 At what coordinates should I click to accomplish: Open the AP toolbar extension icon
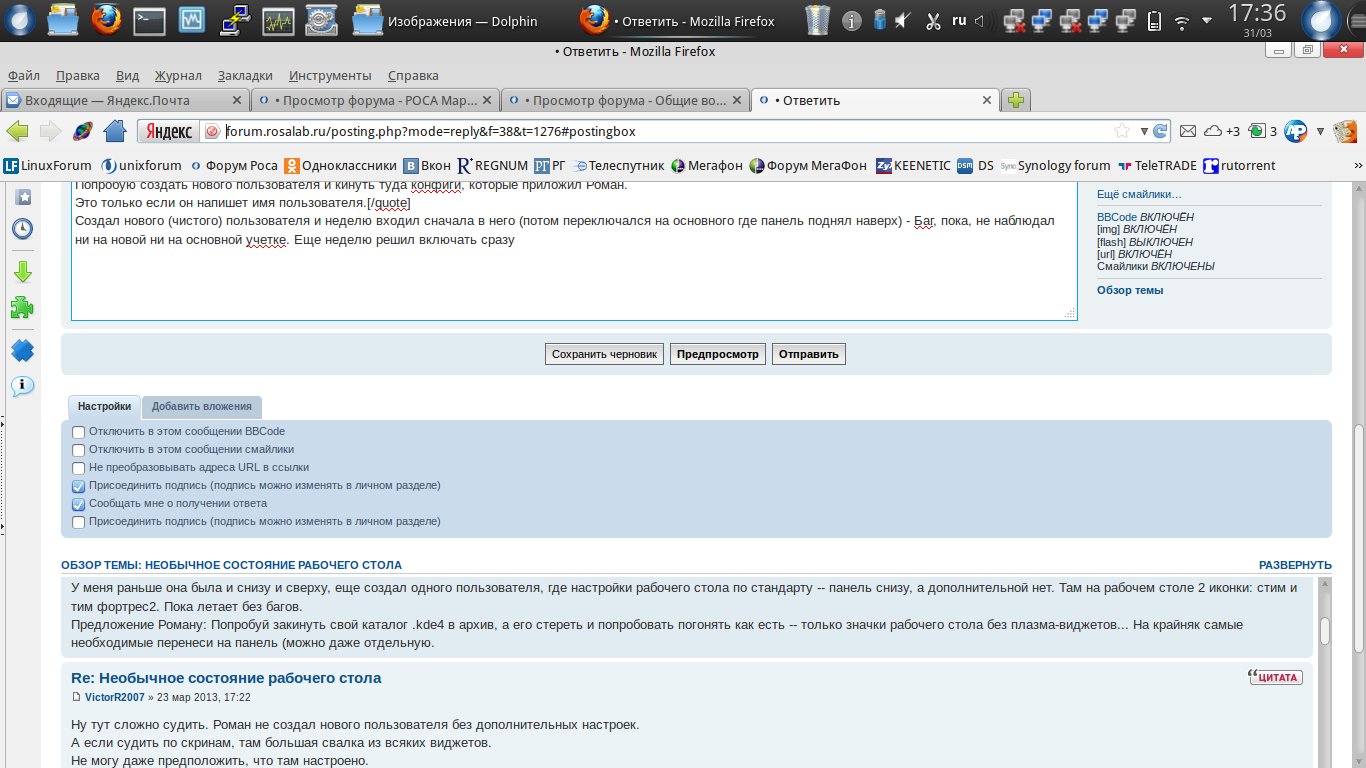1296,131
